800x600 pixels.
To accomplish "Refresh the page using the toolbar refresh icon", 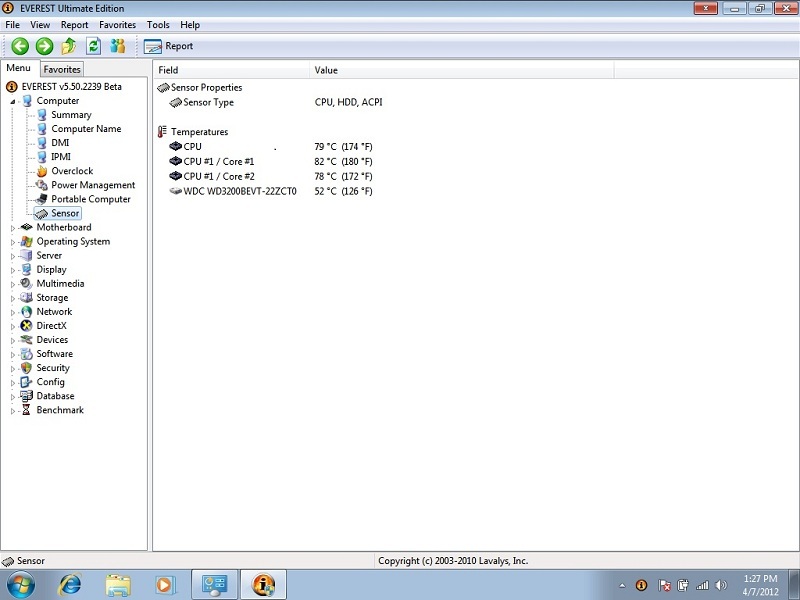I will click(93, 46).
